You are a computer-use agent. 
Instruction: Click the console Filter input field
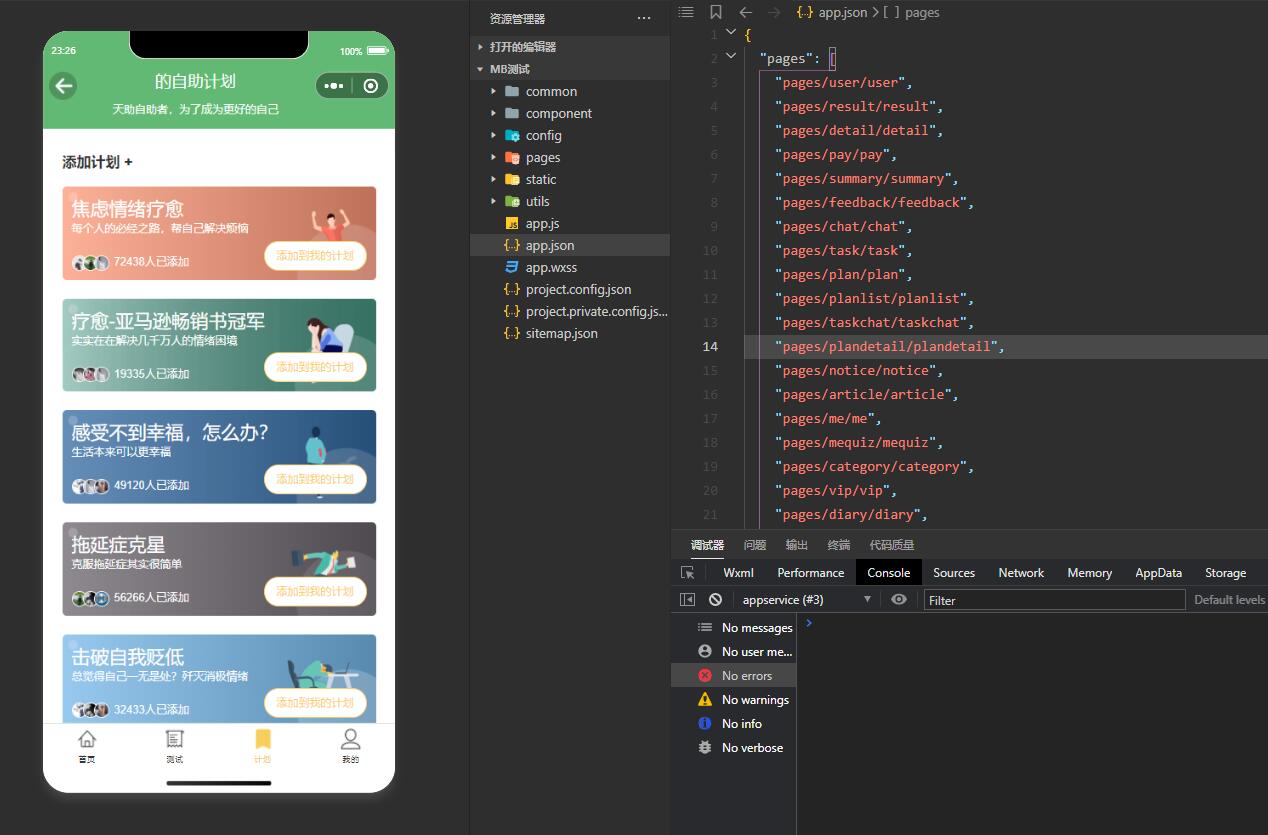point(1053,600)
